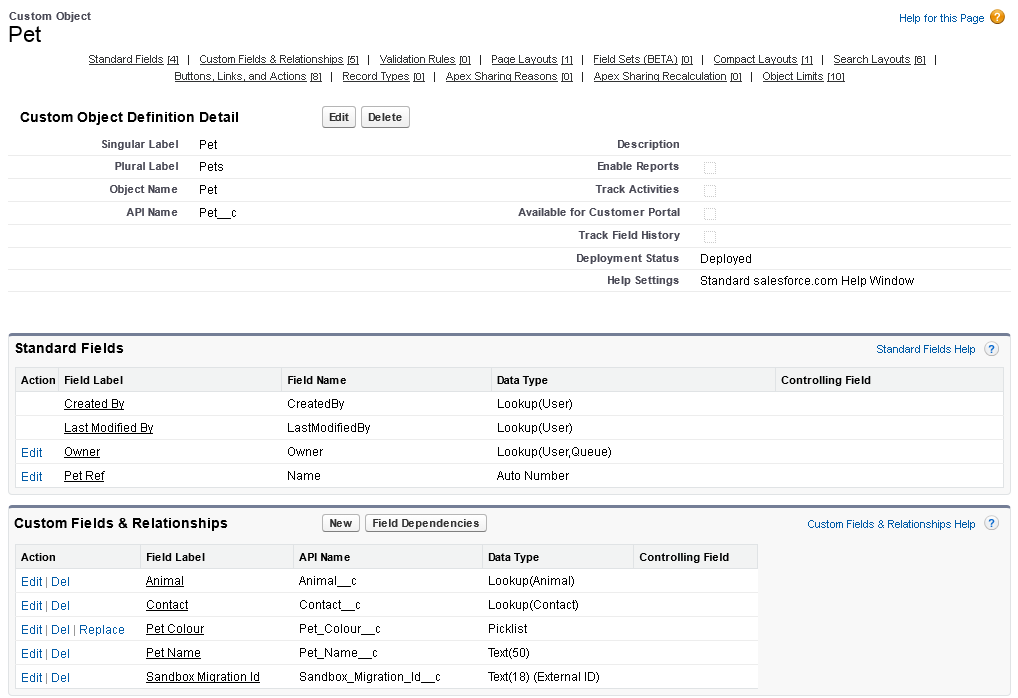The image size is (1018, 698).
Task: Click the Standard Fields help question icon
Action: point(991,349)
